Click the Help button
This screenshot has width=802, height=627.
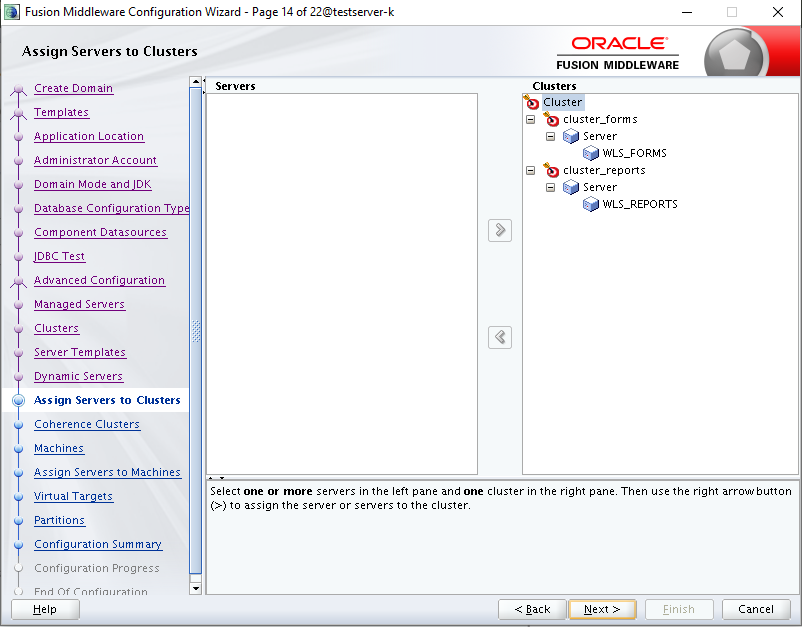45,610
